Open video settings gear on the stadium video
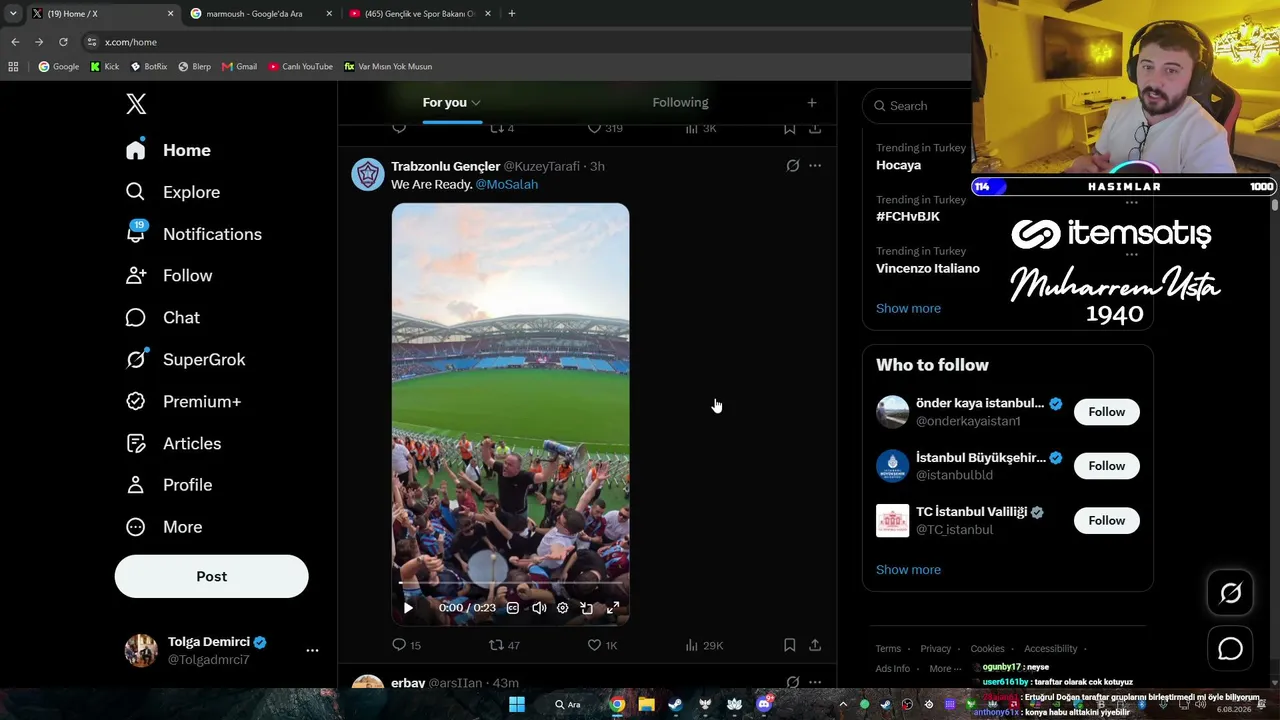The width and height of the screenshot is (1280, 720). pyautogui.click(x=562, y=607)
